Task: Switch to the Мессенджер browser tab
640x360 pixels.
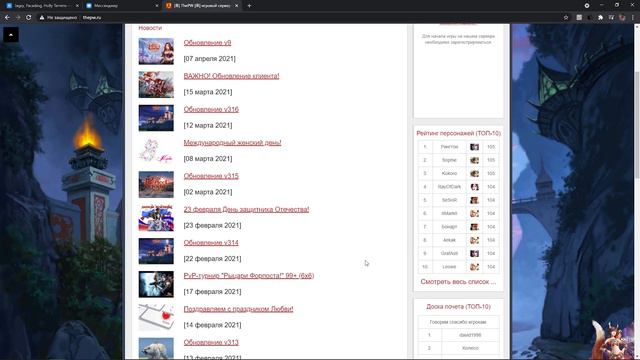Action: click(122, 6)
